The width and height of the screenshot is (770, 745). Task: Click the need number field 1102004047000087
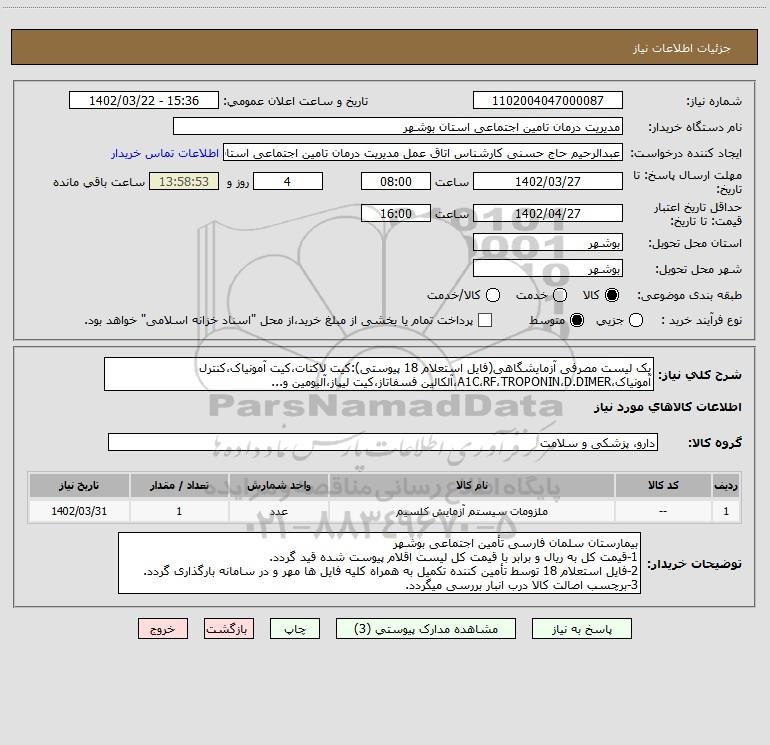click(548, 100)
